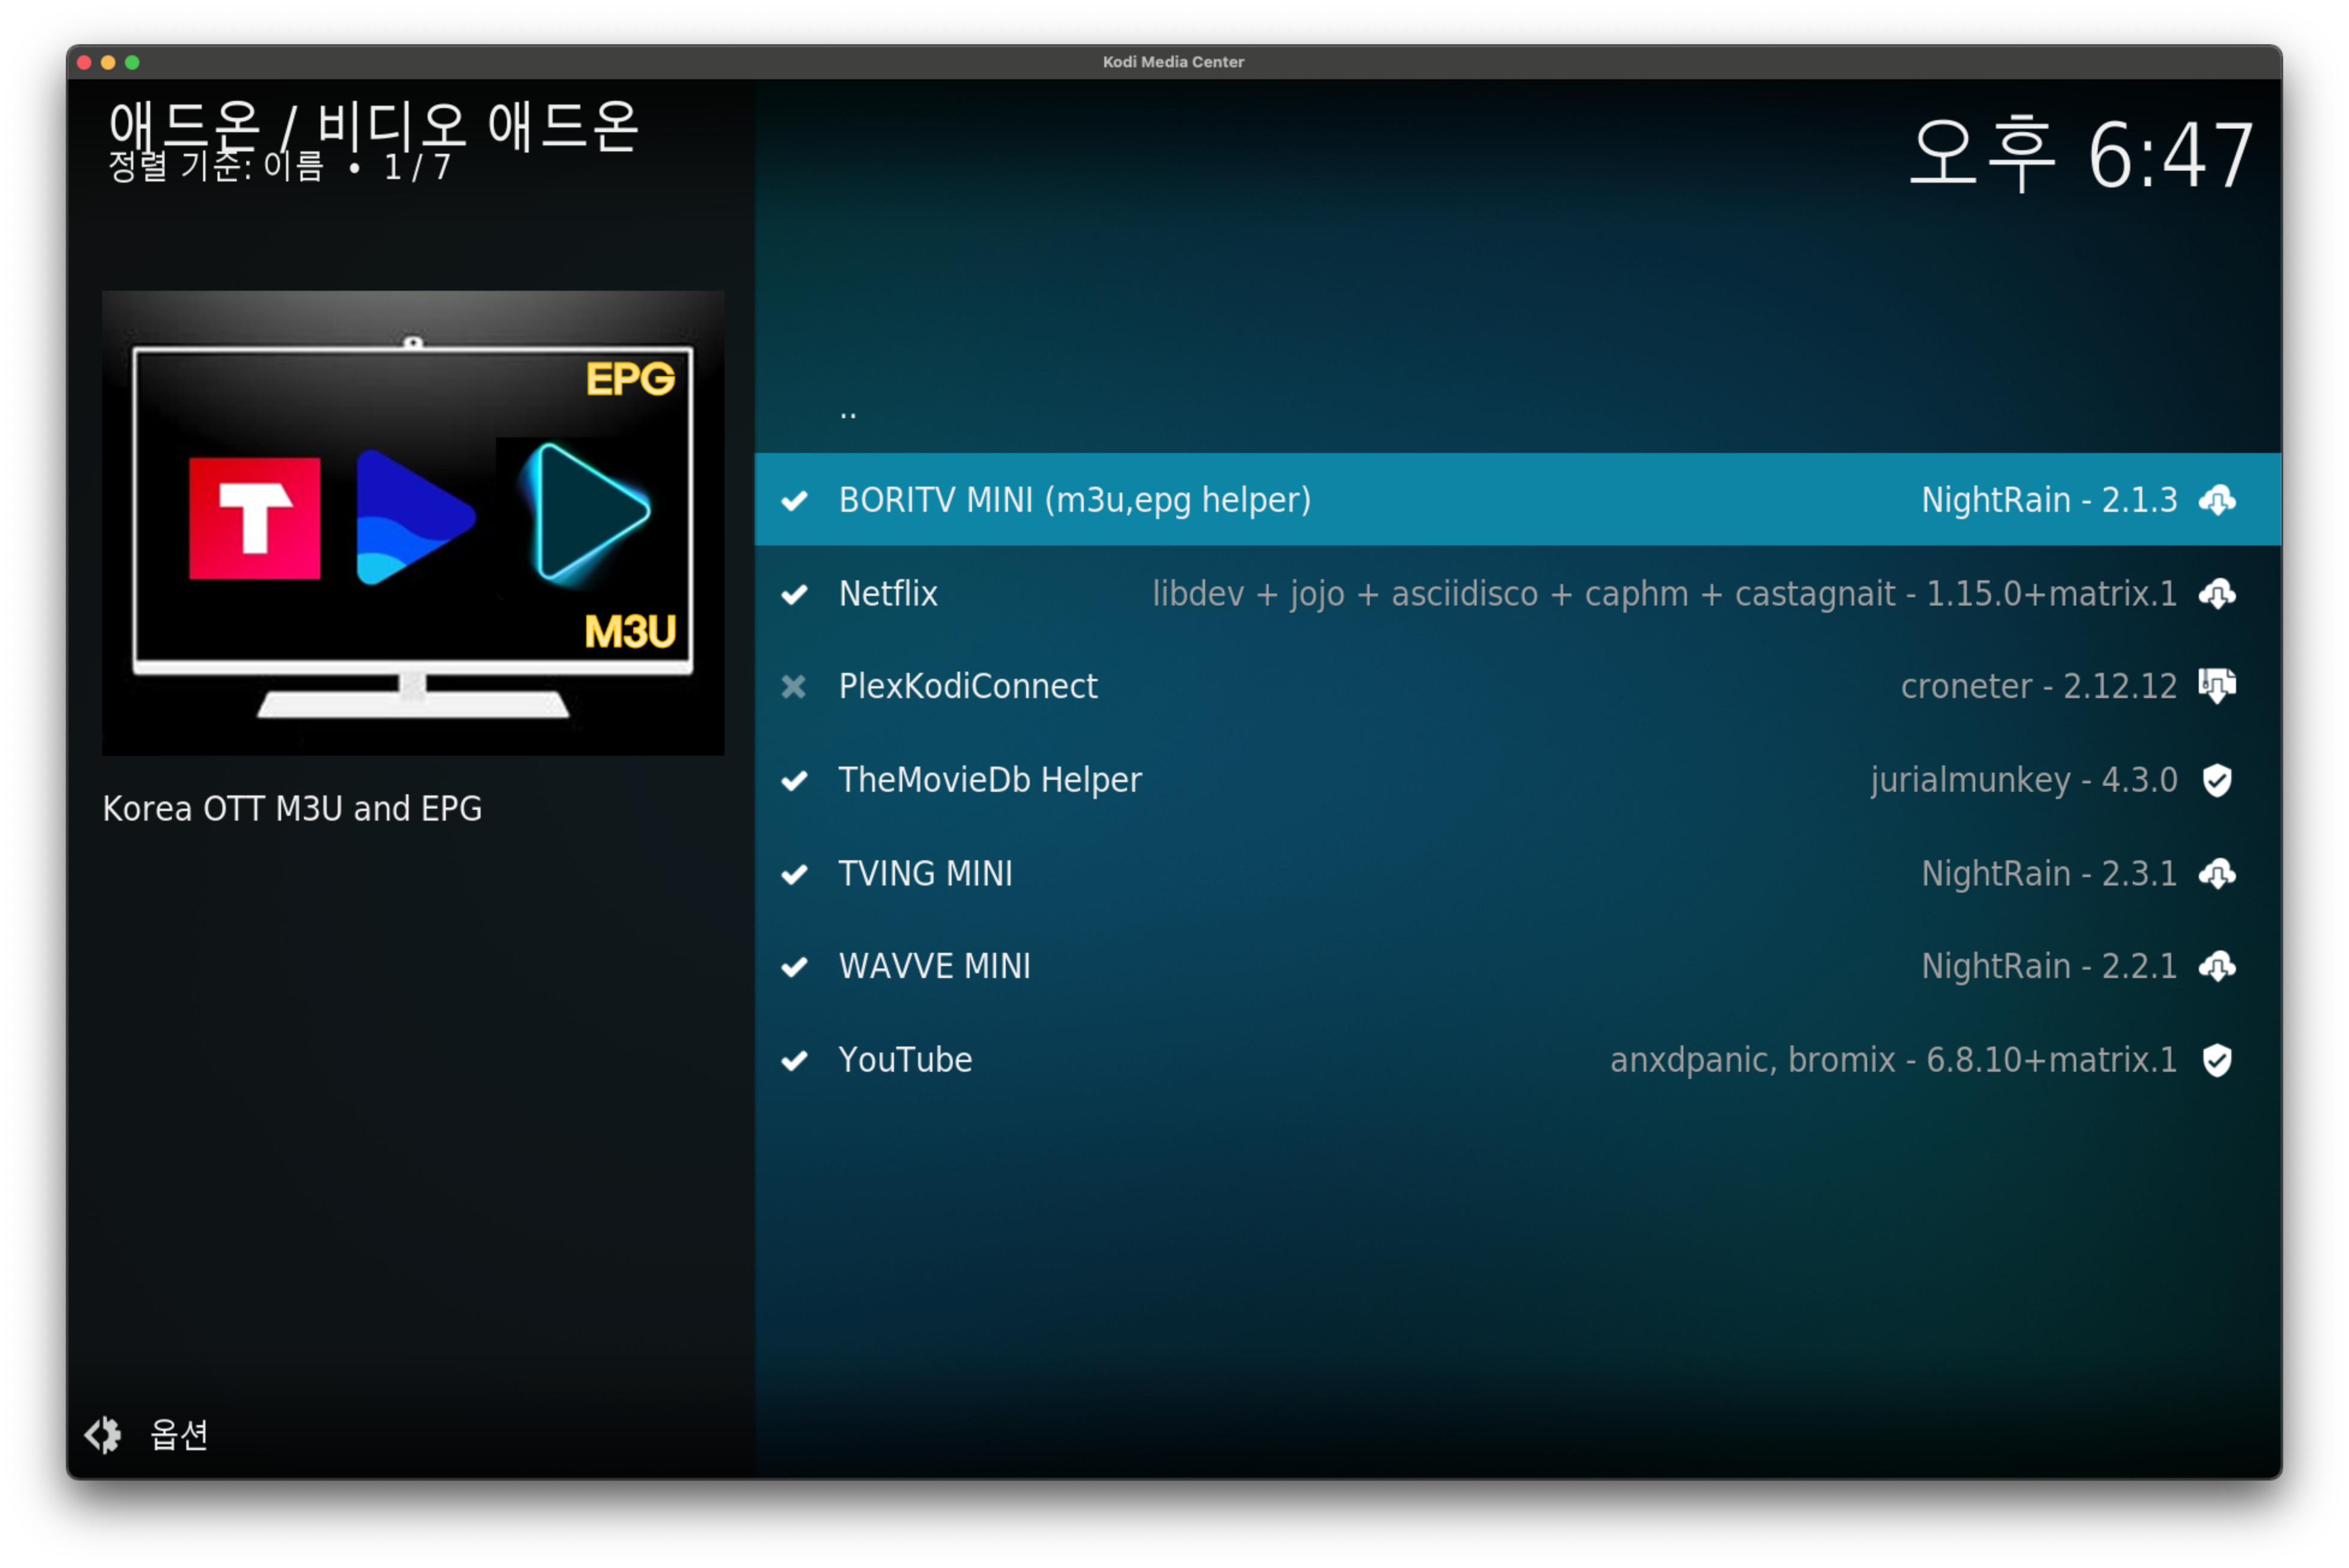
Task: Click the options gear icon at bottom-left
Action: coord(103,1434)
